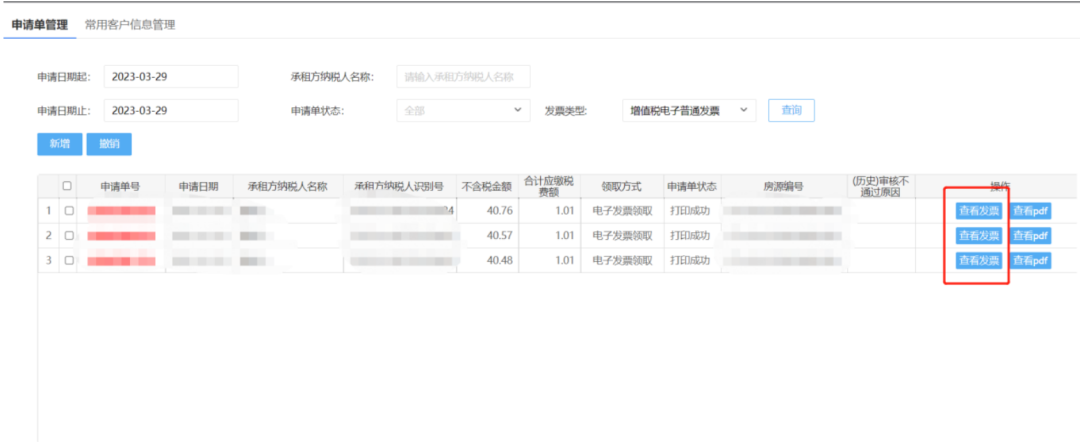Open 查看pdf for the third row
The image size is (1080, 444).
[1030, 260]
